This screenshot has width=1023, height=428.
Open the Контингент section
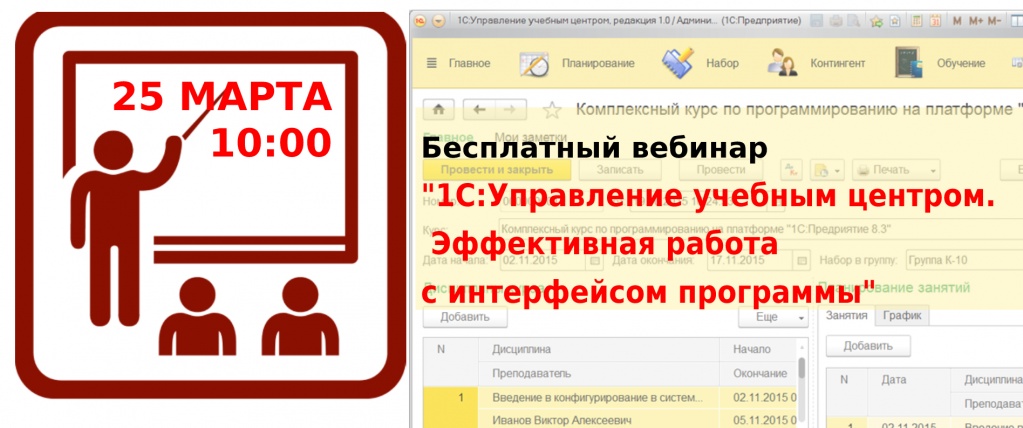click(838, 63)
